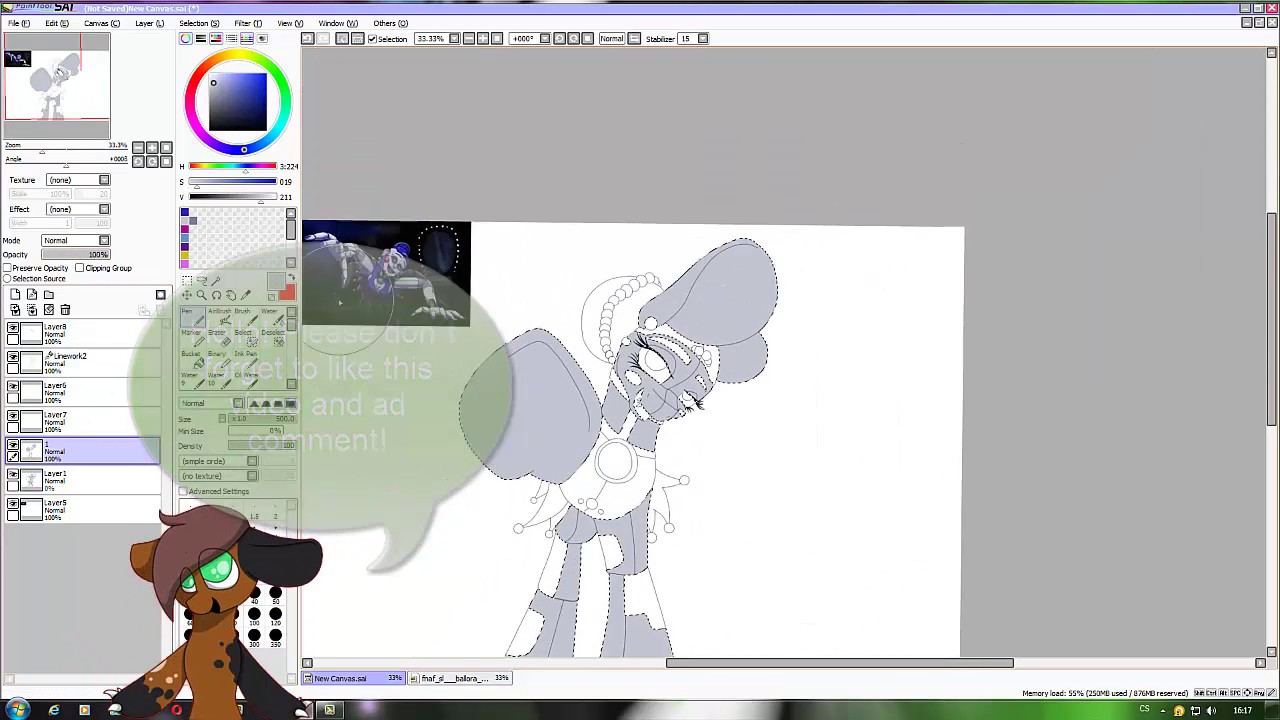Viewport: 1280px width, 720px height.
Task: Click the transfer down layer icon
Action: pyautogui.click(x=15, y=310)
